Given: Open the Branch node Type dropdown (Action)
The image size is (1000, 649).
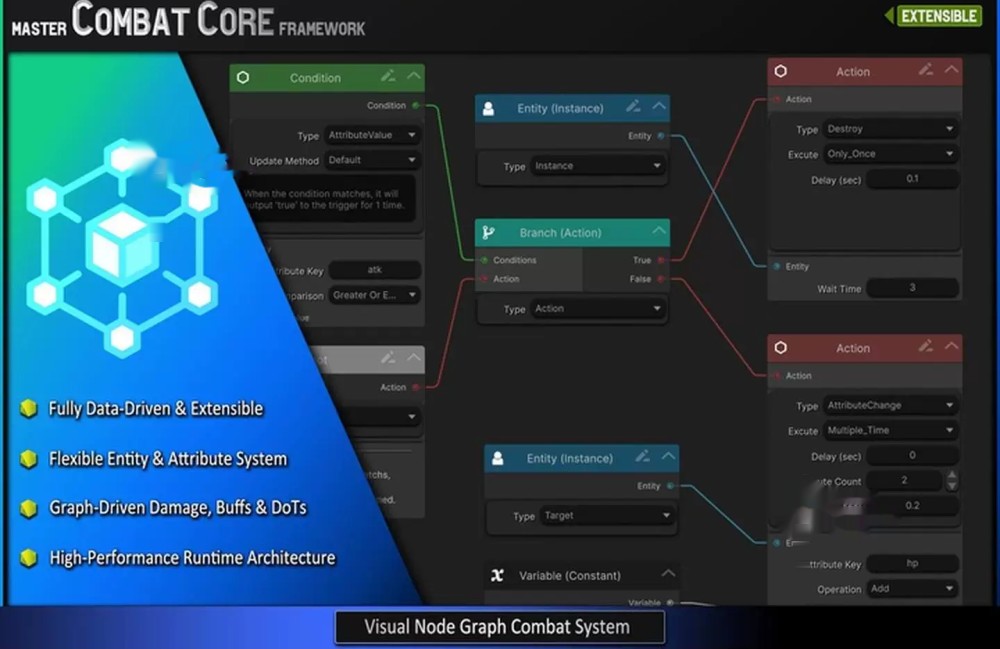Looking at the screenshot, I should pyautogui.click(x=598, y=309).
